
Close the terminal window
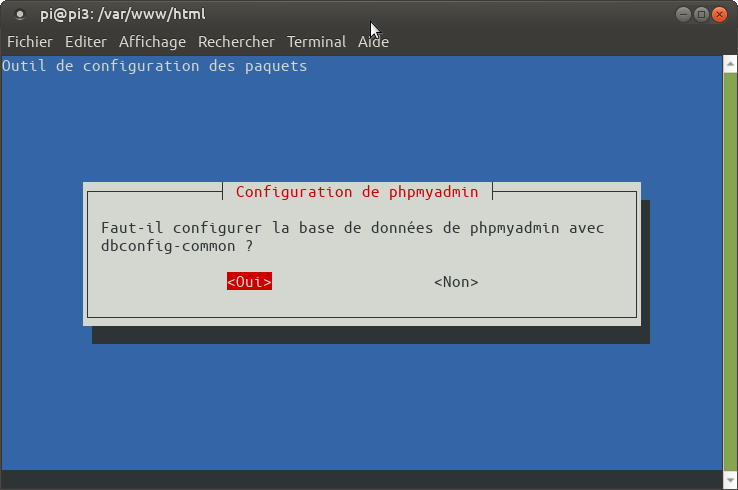(719, 14)
